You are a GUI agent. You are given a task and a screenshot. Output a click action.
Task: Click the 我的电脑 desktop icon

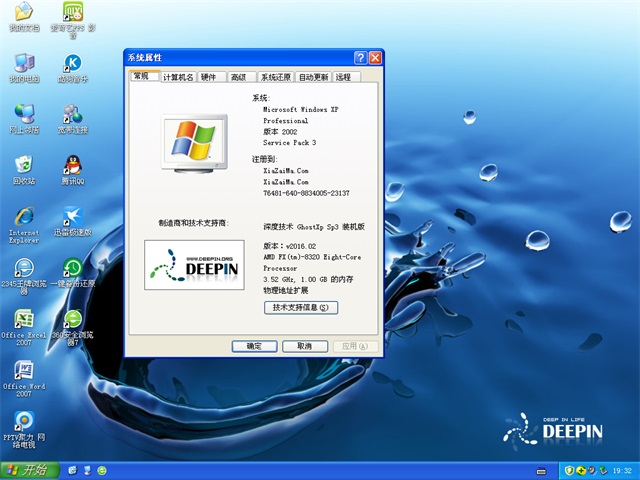(23, 63)
